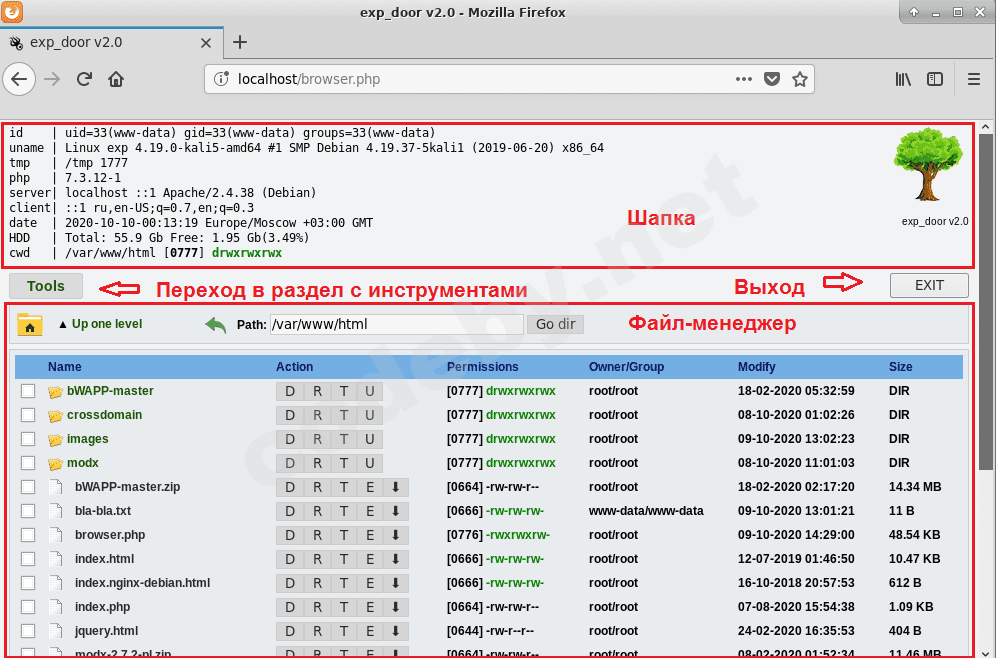Click the home folder icon in file manager
The image size is (996, 658).
click(30, 325)
